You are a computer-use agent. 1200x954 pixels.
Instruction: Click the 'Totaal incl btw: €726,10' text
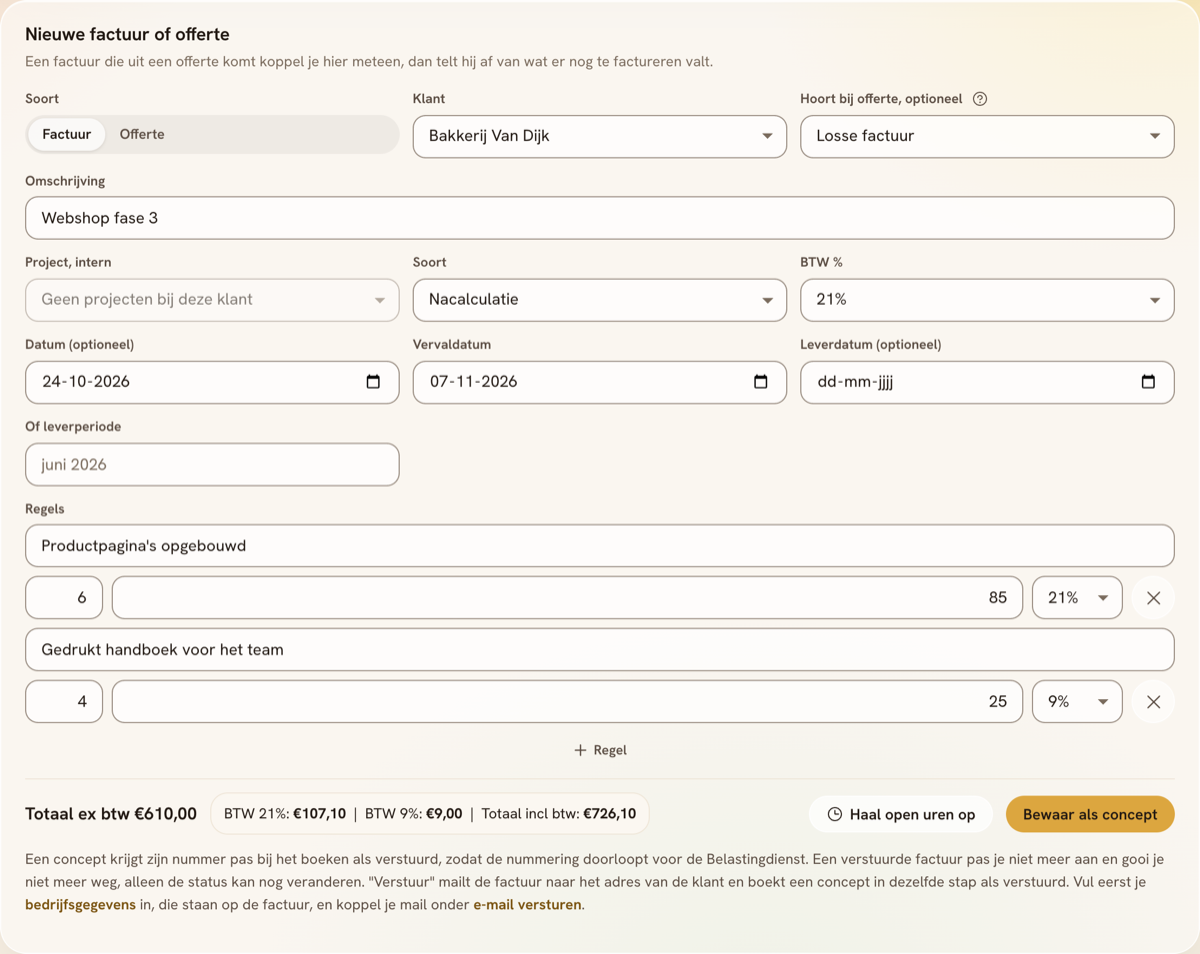[x=559, y=814]
